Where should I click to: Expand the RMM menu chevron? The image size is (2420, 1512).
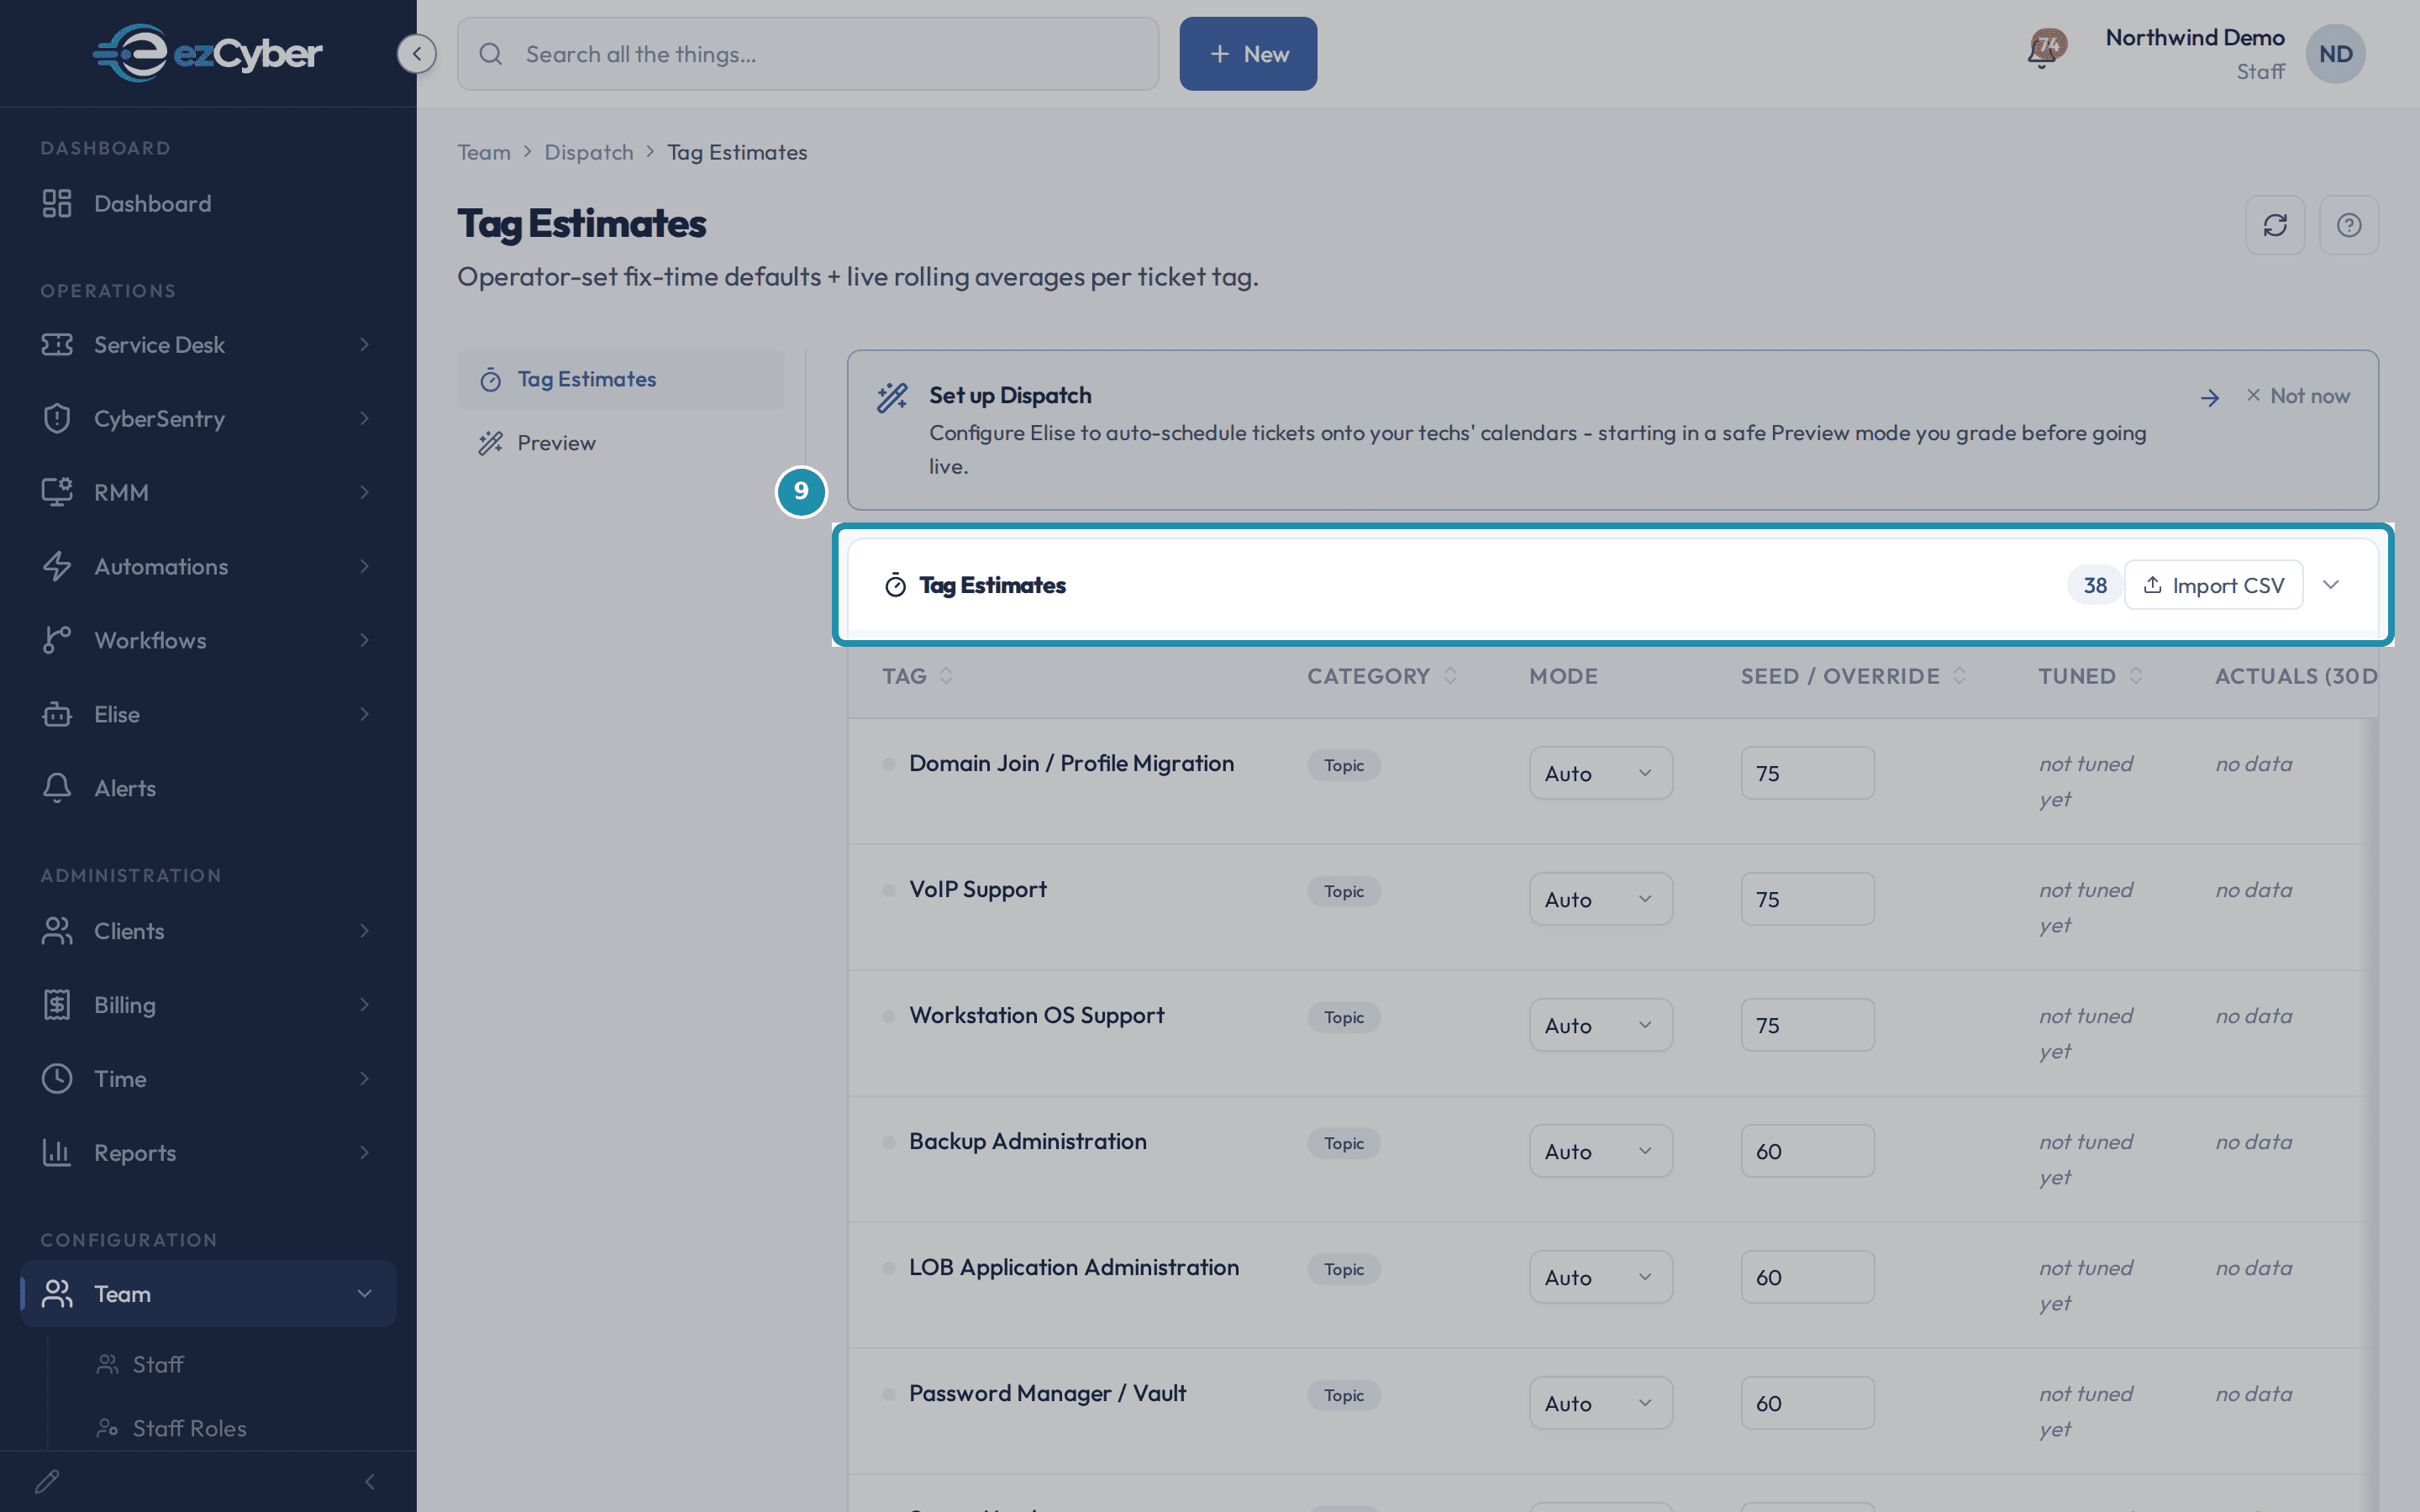pyautogui.click(x=364, y=492)
